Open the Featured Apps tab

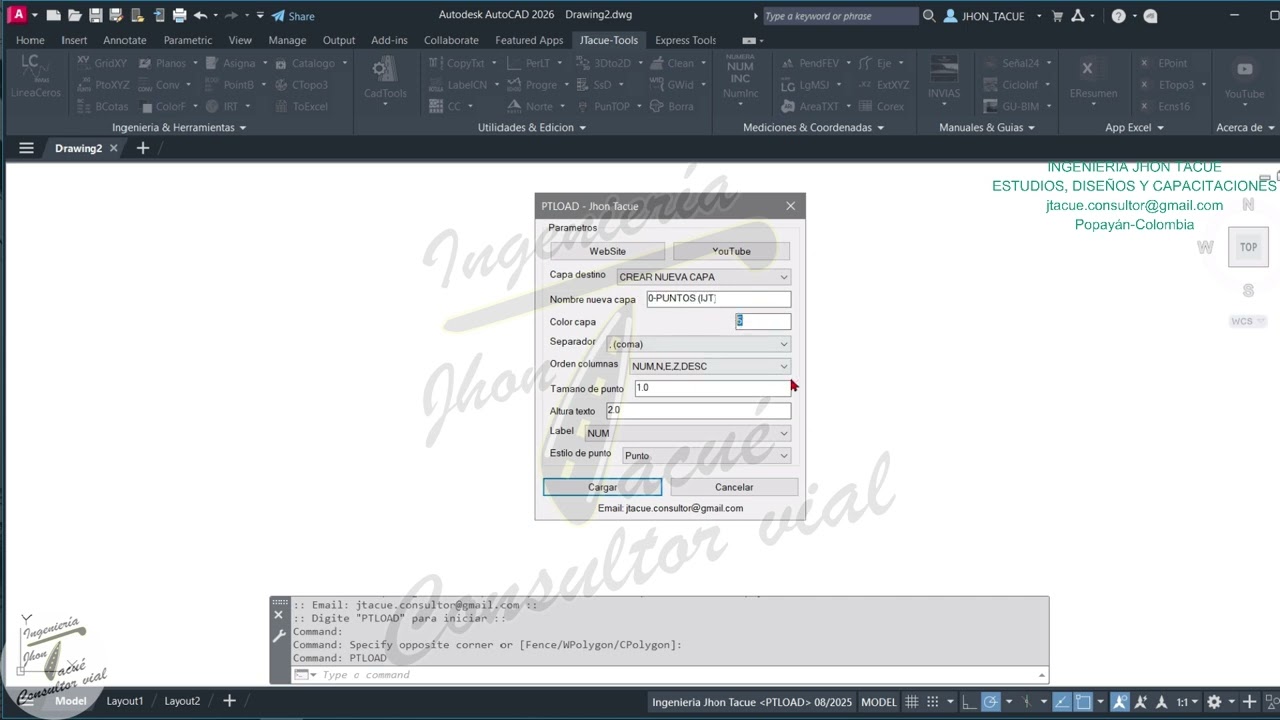(529, 40)
